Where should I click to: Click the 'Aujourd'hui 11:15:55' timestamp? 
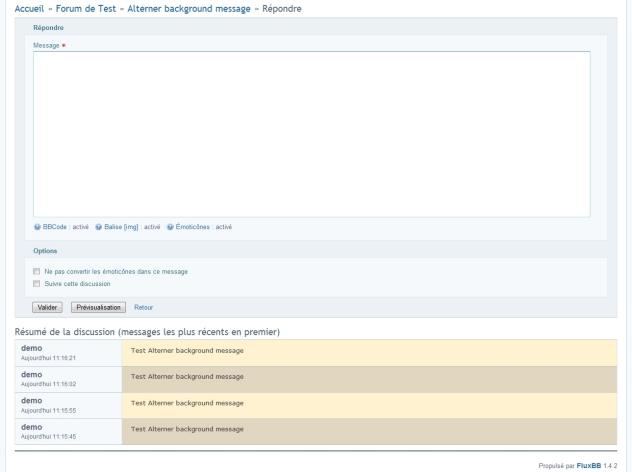pos(49,409)
